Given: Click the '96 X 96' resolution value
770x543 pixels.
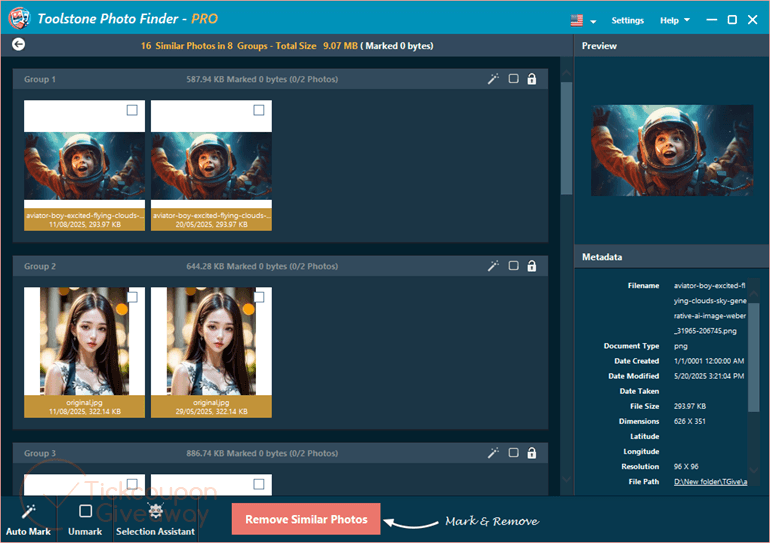Looking at the screenshot, I should 686,466.
